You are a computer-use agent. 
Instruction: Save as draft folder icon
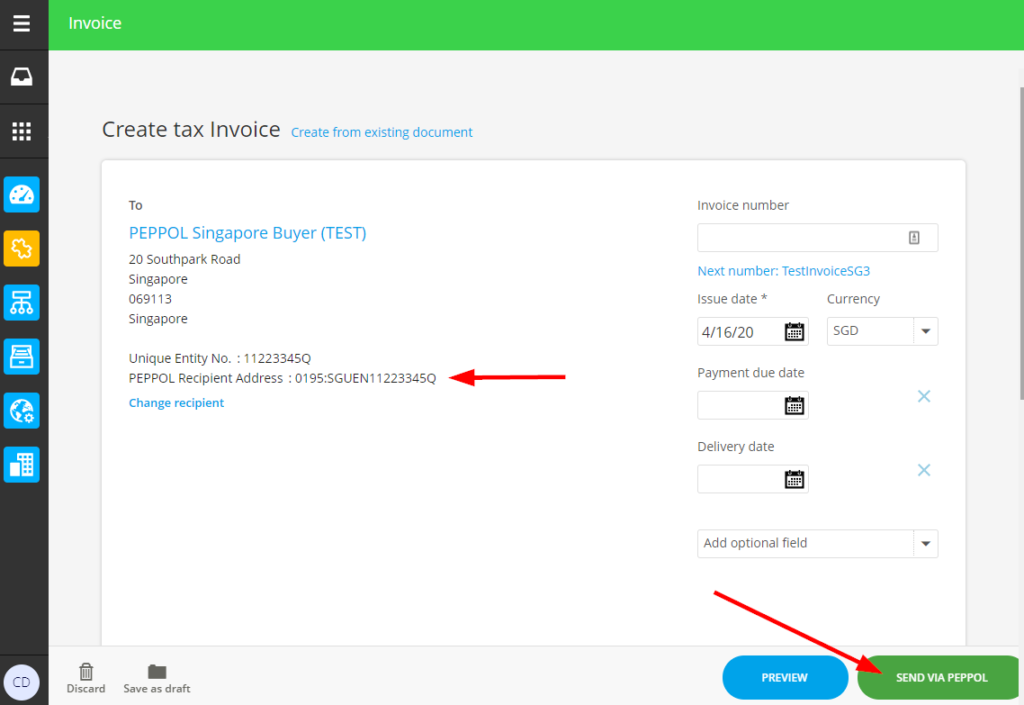click(x=157, y=679)
